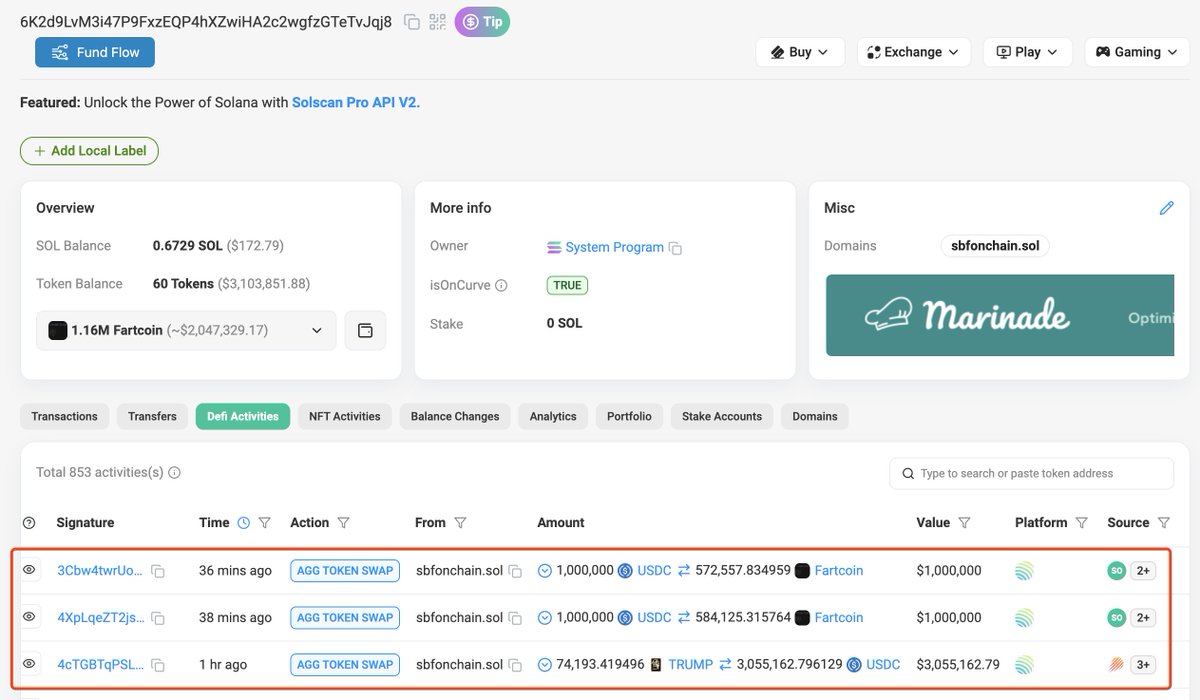Viewport: 1200px width, 700px height.
Task: Open the System Program owner link
Action: click(614, 247)
